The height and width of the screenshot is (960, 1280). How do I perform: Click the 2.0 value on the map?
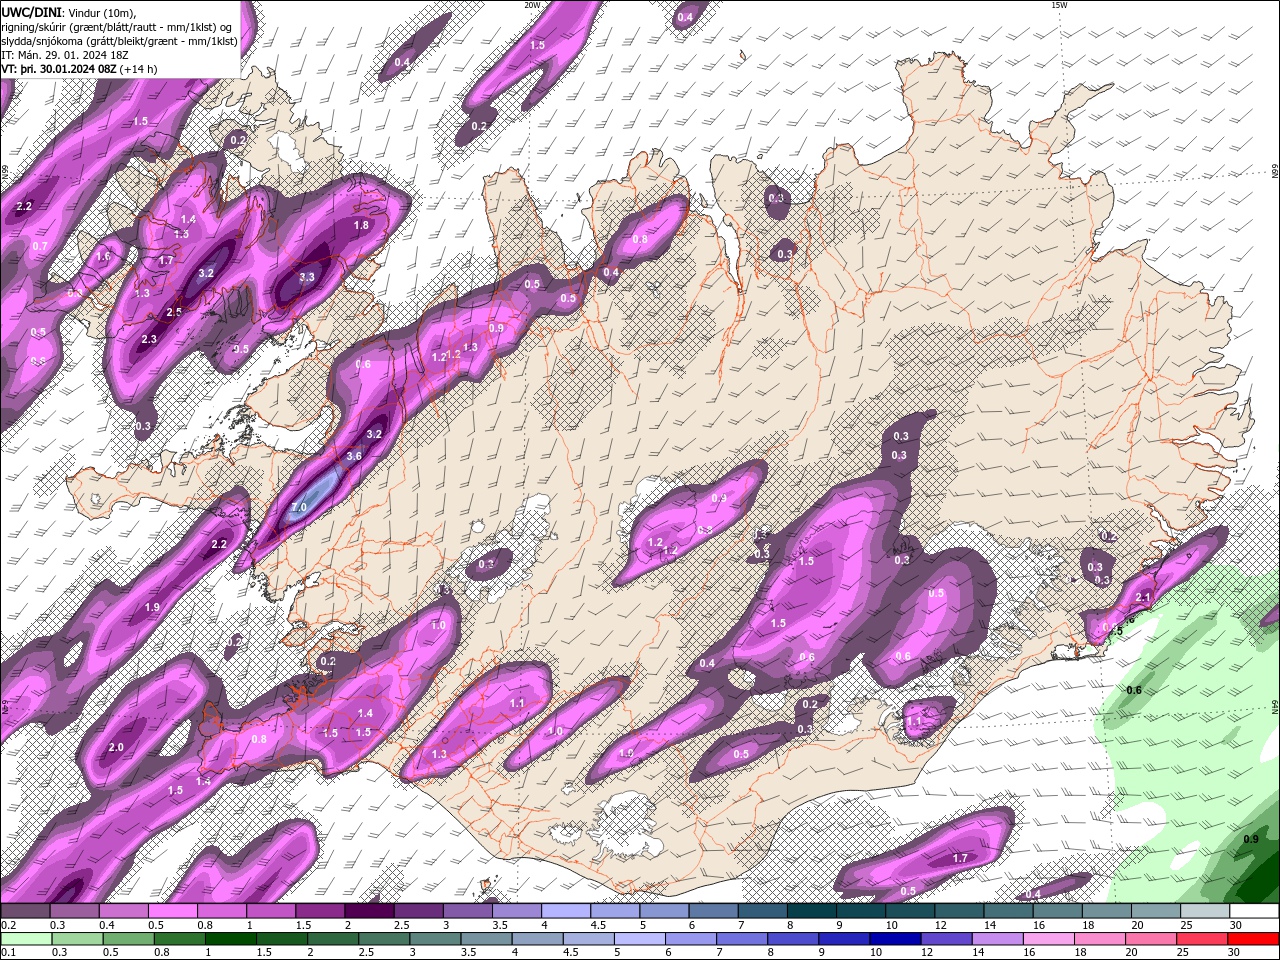click(116, 748)
